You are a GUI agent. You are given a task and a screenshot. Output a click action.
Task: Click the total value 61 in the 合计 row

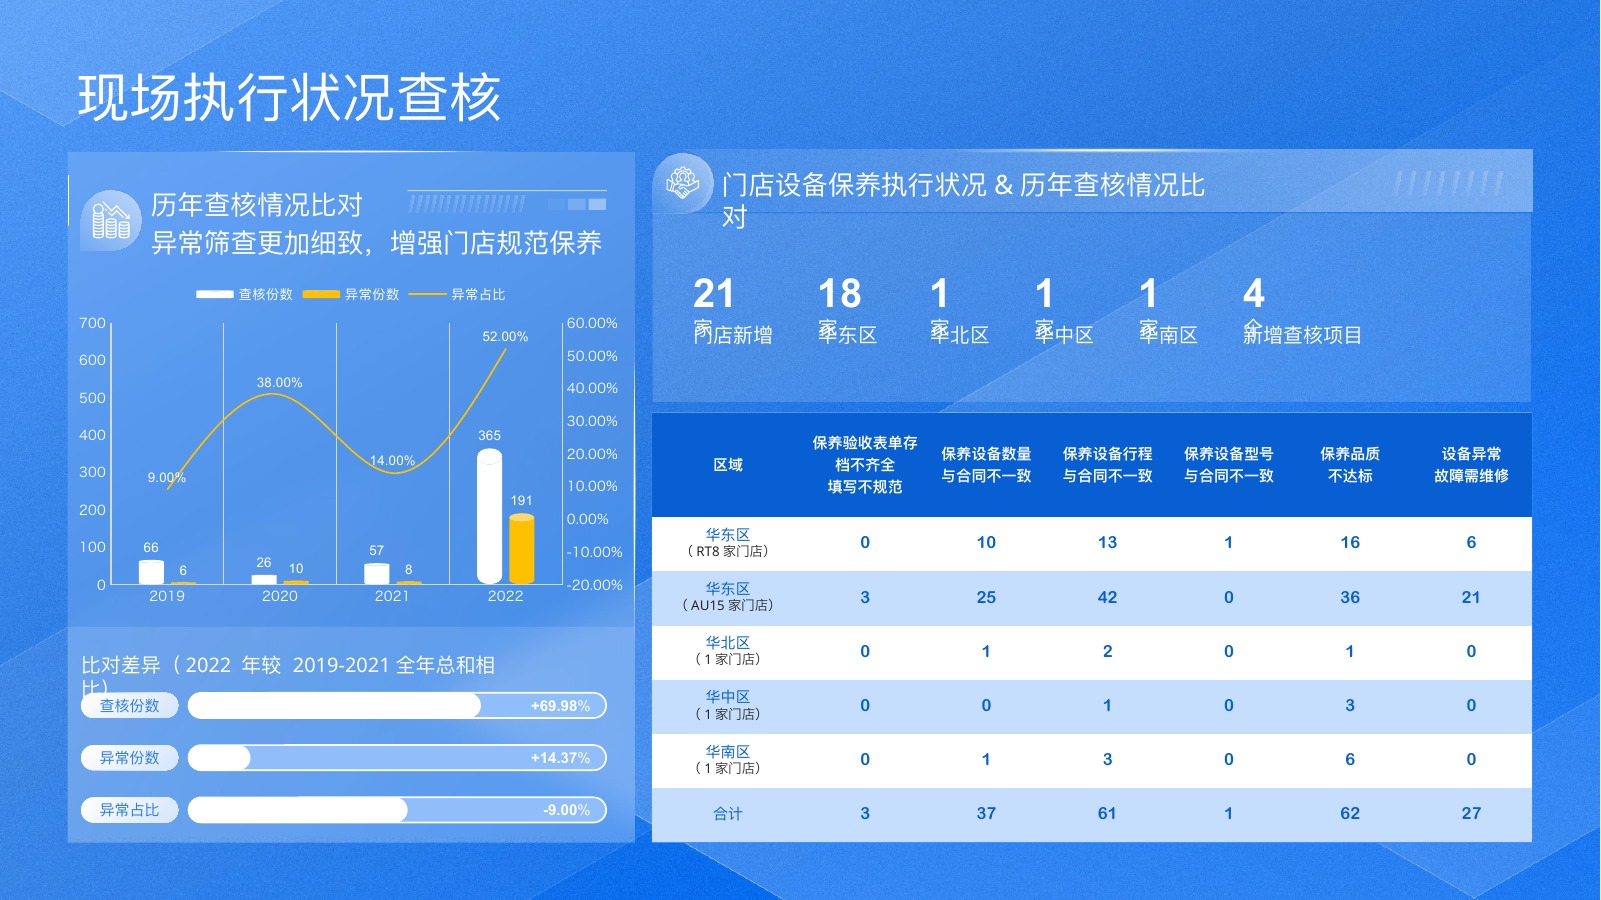pyautogui.click(x=1107, y=813)
